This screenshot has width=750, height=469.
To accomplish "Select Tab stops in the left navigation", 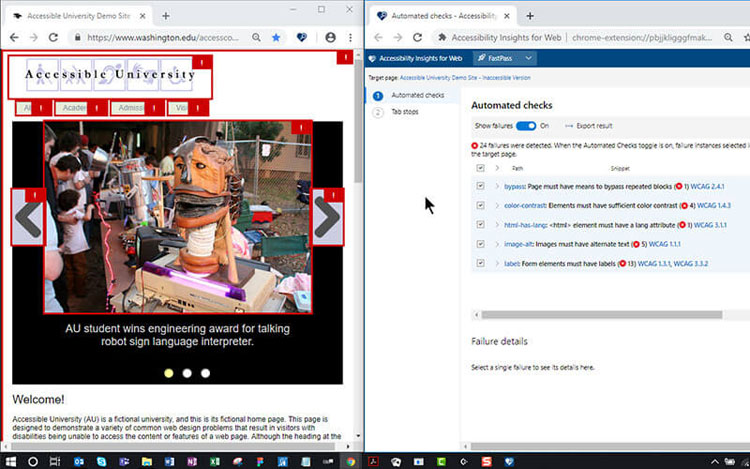I will [405, 112].
